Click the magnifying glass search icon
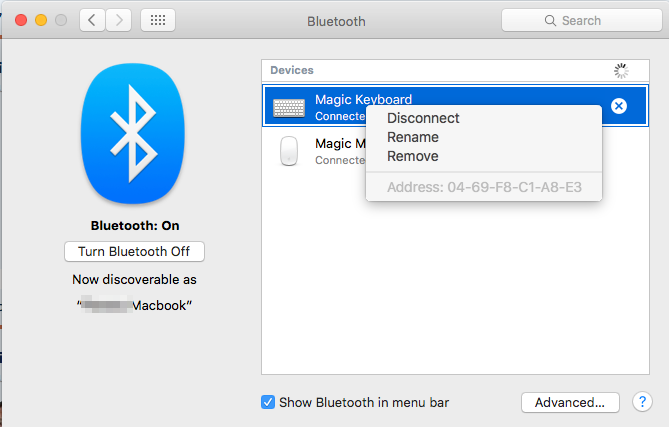 point(550,20)
